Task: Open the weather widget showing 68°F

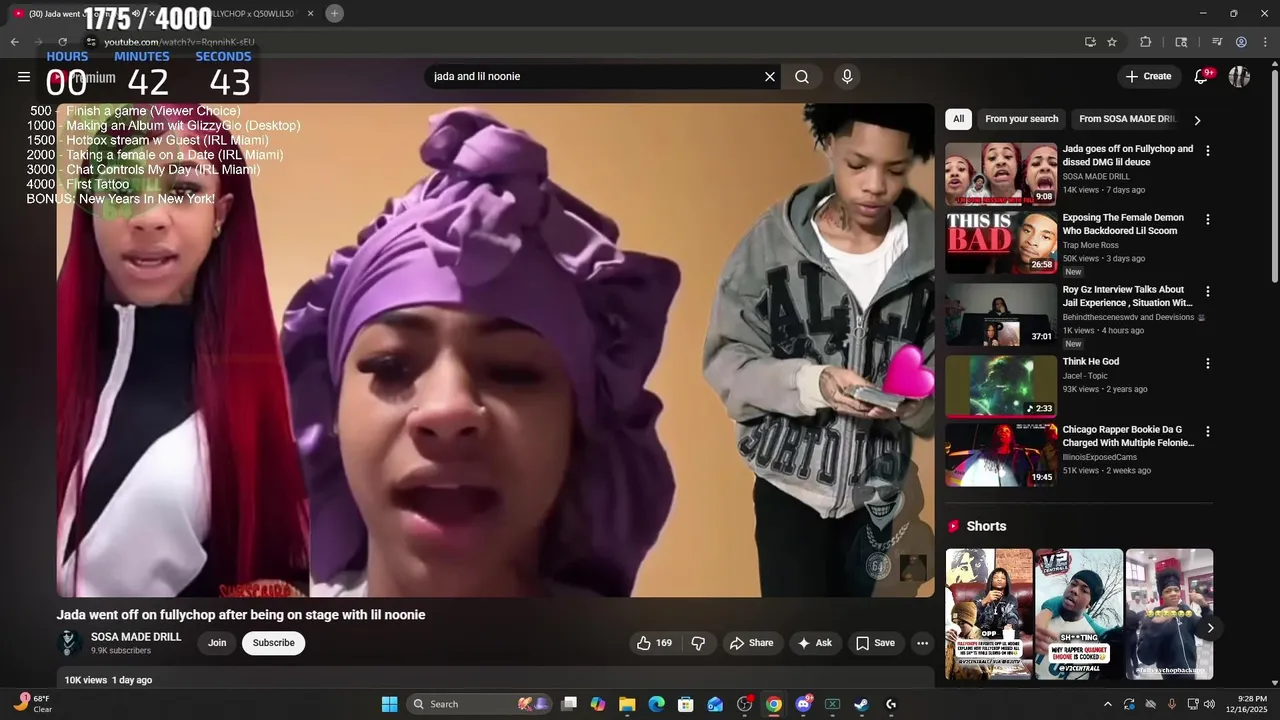Action: point(32,704)
